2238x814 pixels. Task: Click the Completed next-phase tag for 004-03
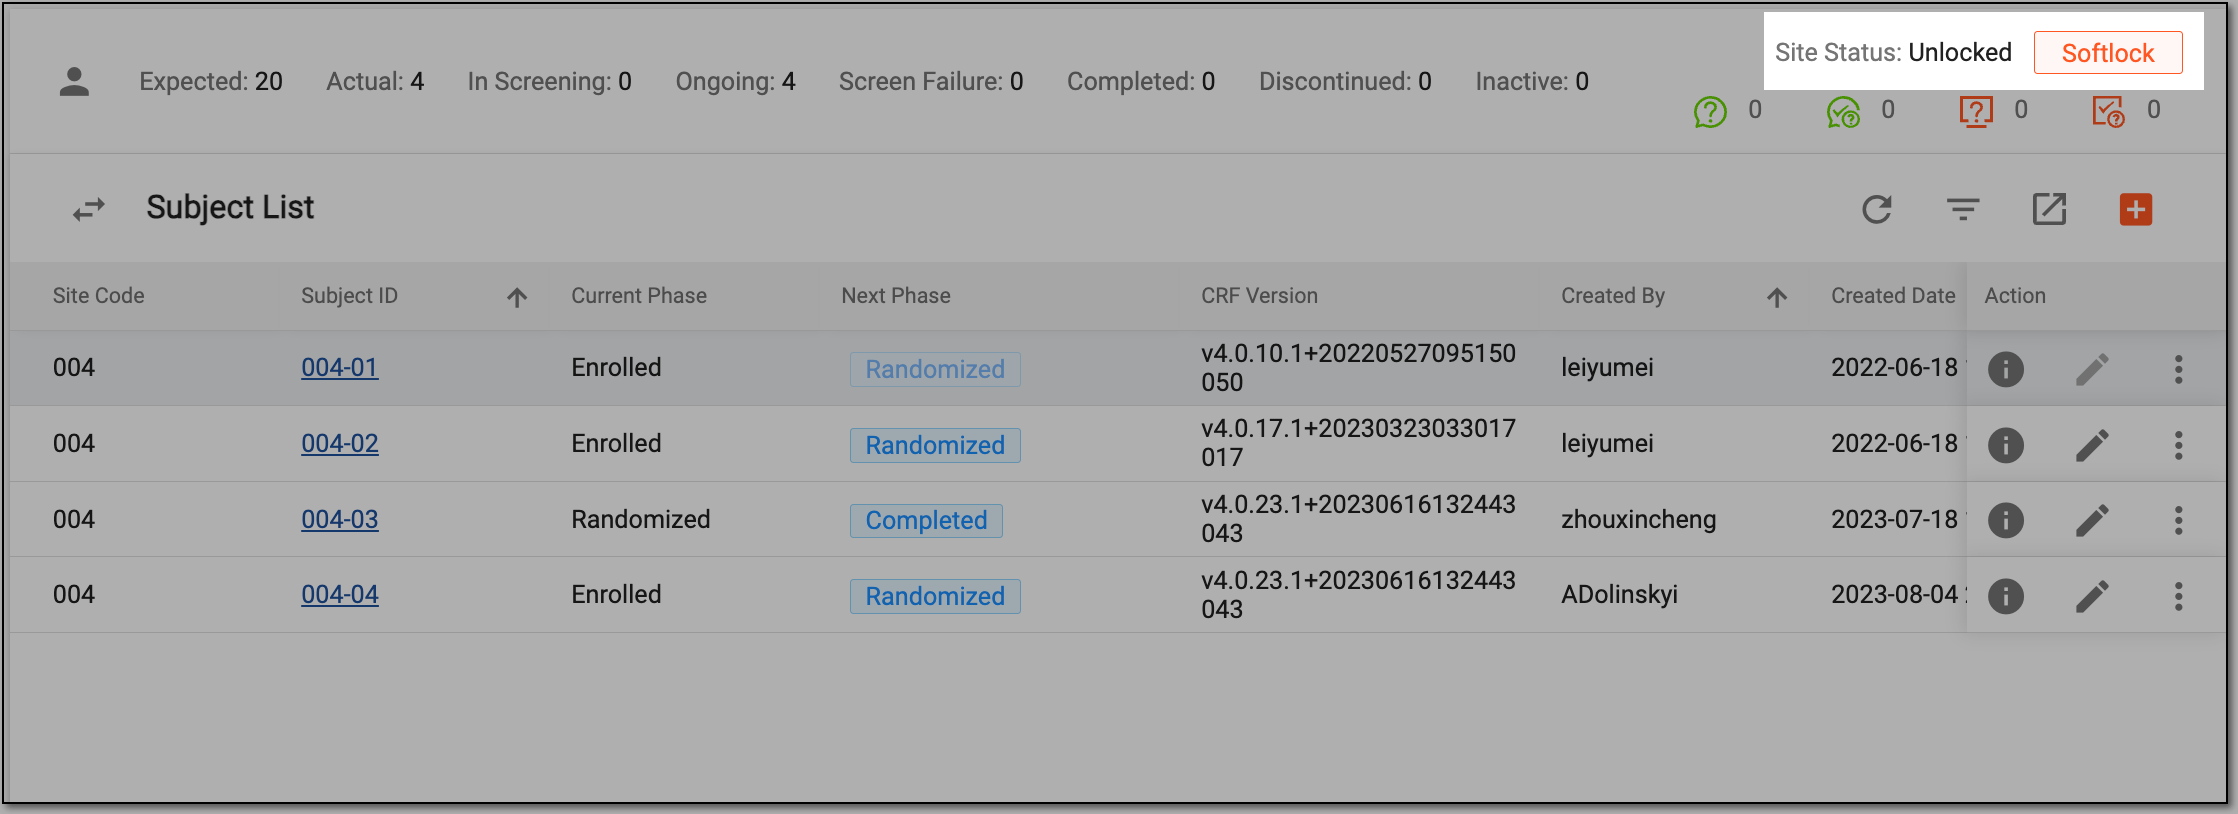pyautogui.click(x=926, y=520)
